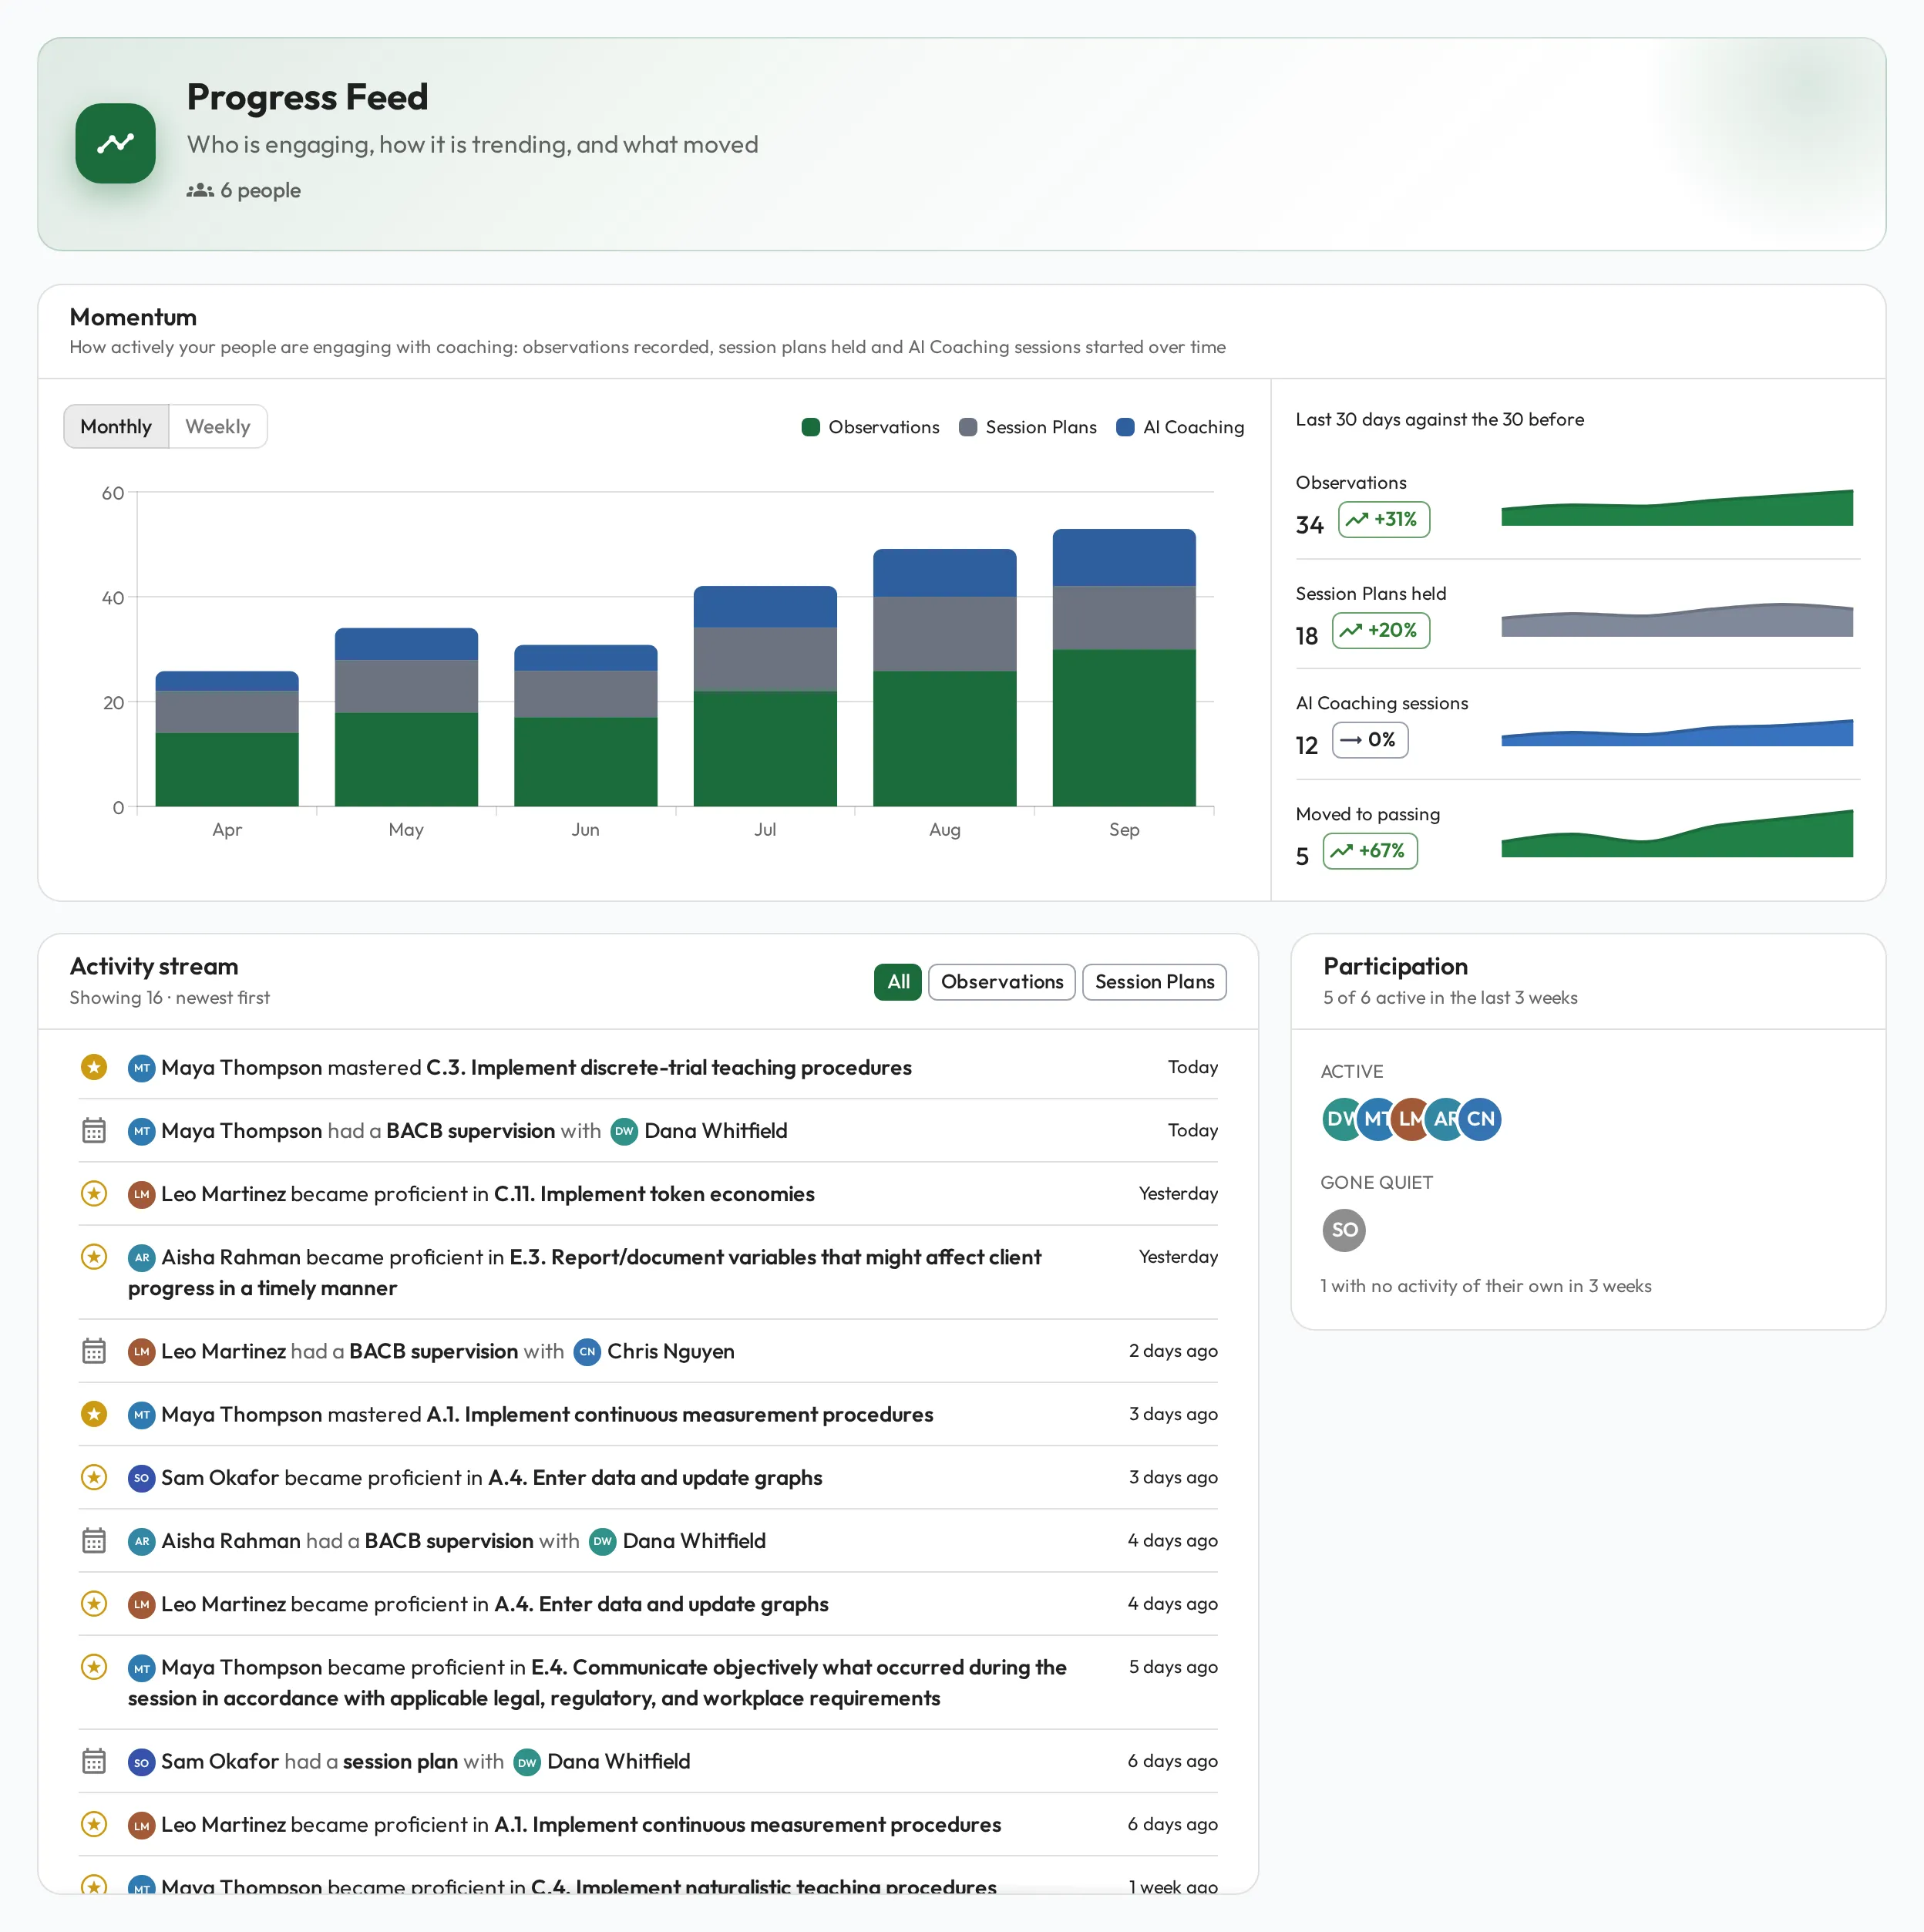Toggle the AI Coaching series in the chart legend
Viewport: 1924px width, 1932px height.
pos(1180,427)
